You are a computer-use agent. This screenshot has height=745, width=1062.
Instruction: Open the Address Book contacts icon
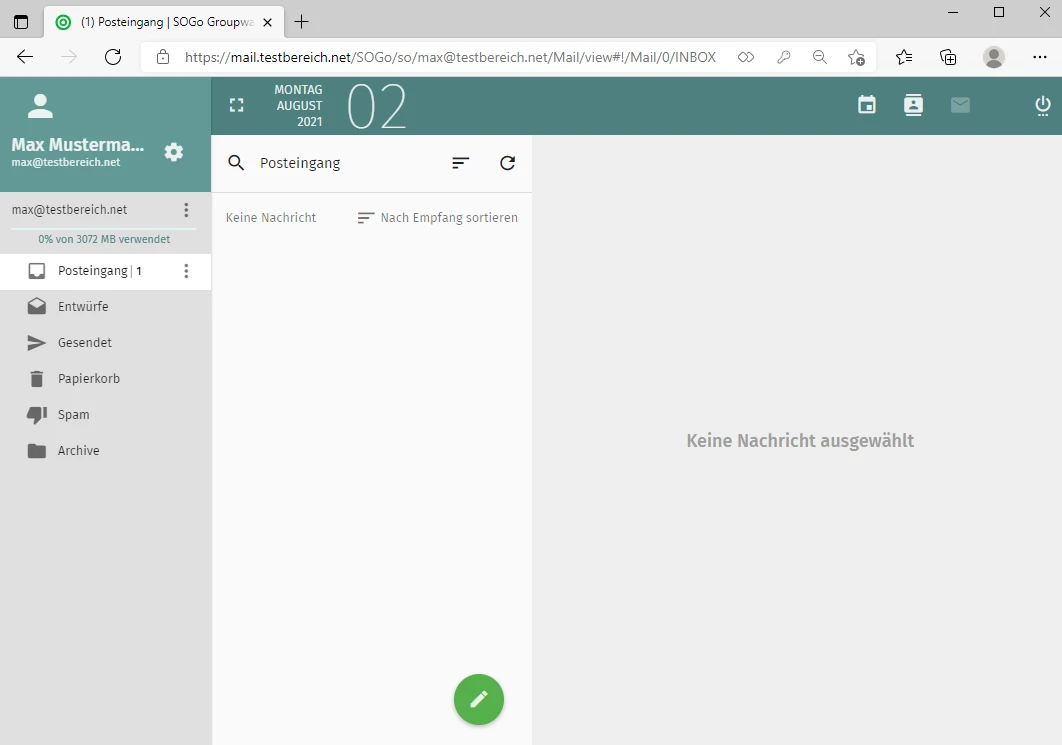(913, 105)
